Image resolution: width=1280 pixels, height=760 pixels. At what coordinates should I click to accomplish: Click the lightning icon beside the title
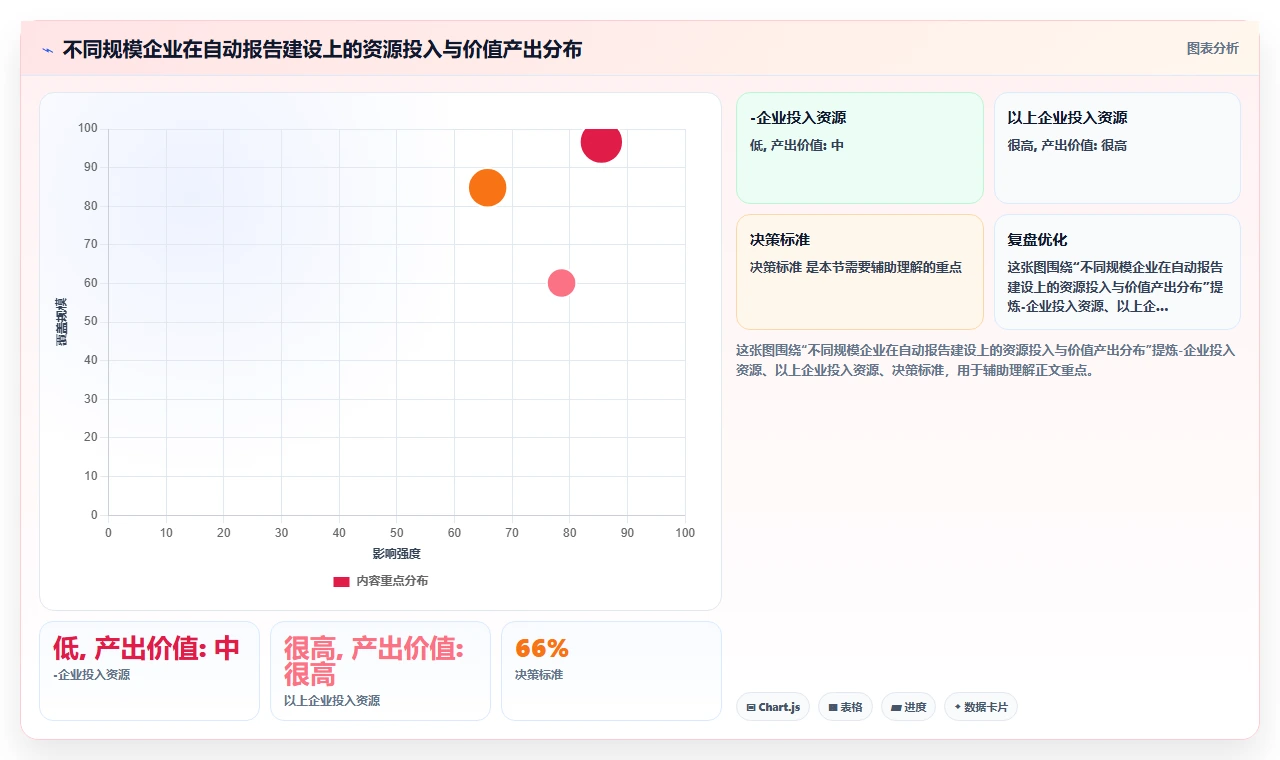tap(47, 50)
